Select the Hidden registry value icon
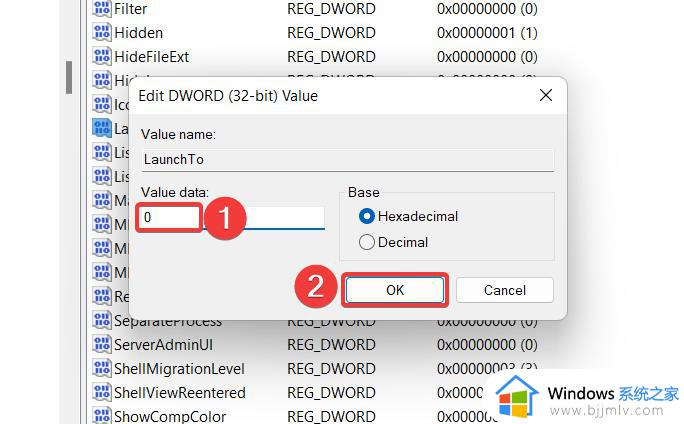The height and width of the screenshot is (424, 684). (102, 32)
